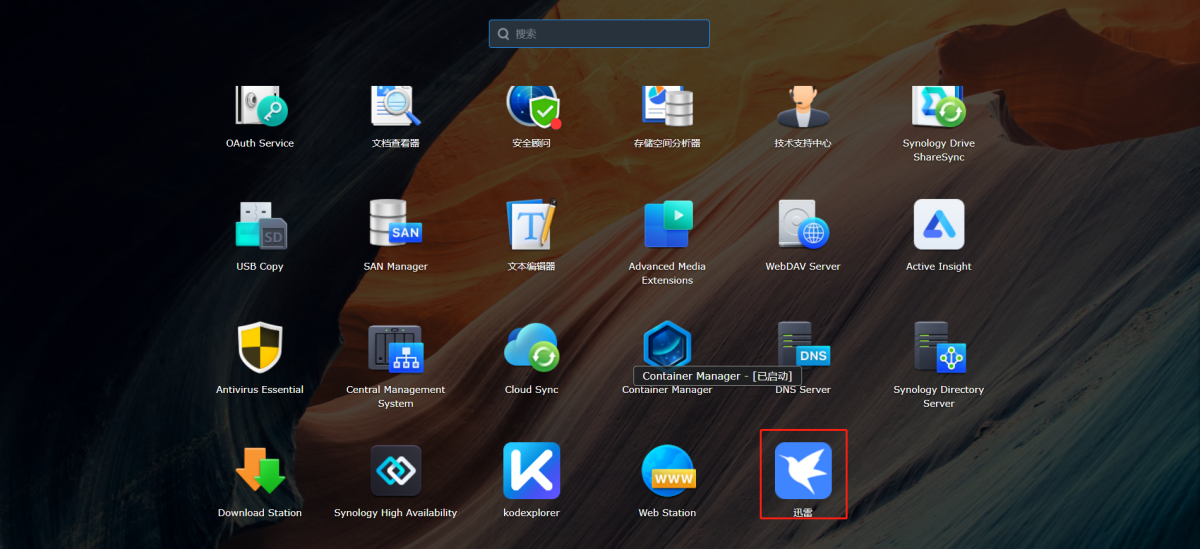Image resolution: width=1200 pixels, height=549 pixels.
Task: Launch Download Station
Action: (x=260, y=470)
